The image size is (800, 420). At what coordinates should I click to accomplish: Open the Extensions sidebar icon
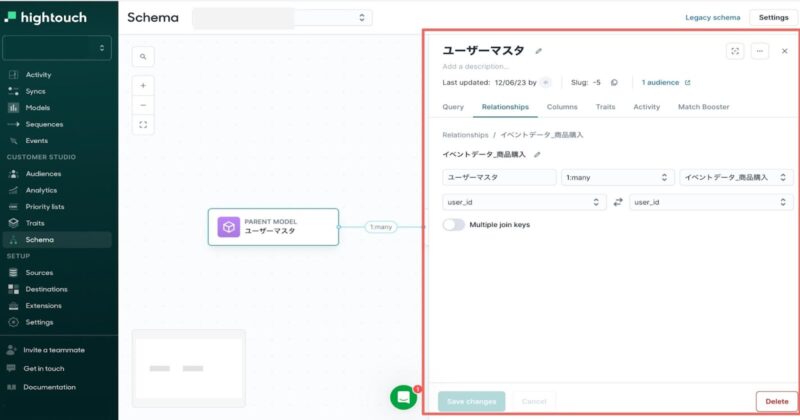(x=13, y=306)
